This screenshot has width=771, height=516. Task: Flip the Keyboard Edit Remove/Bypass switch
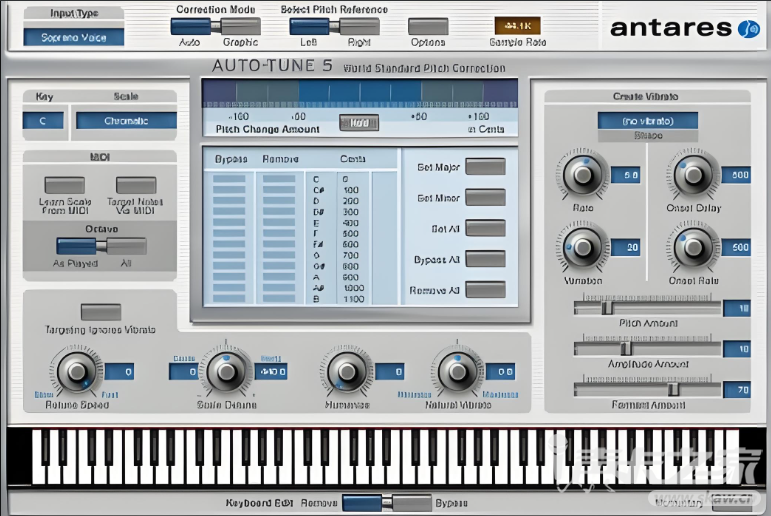tap(386, 503)
